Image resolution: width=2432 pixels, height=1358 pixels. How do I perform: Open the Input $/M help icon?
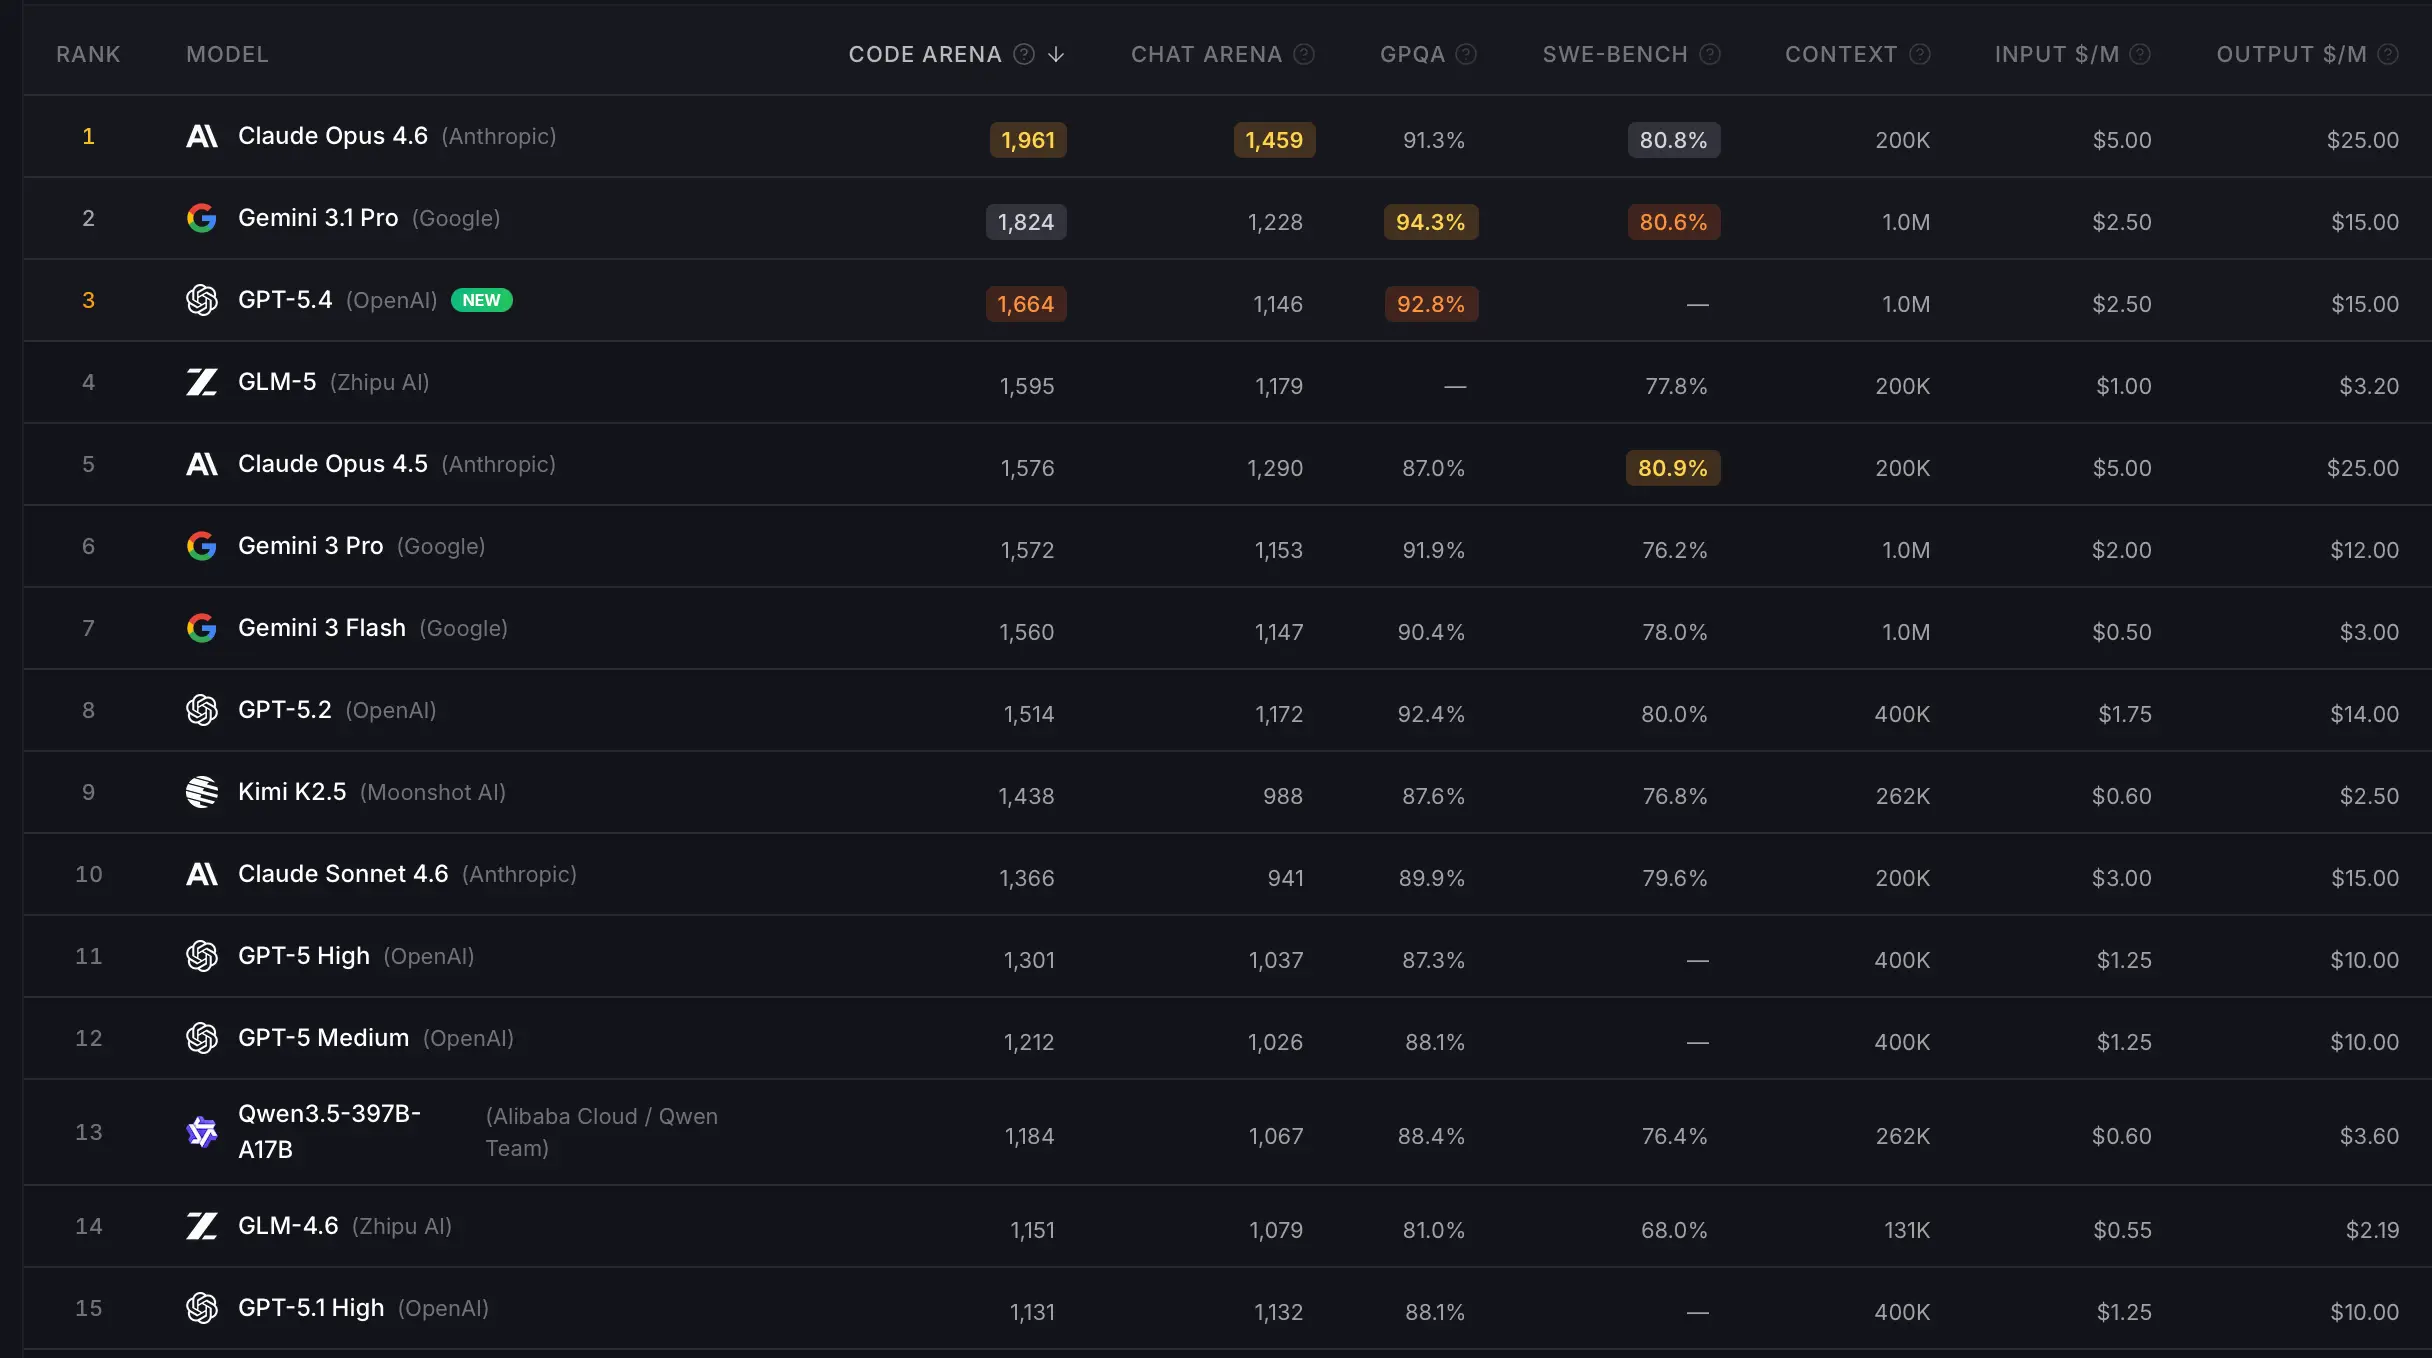pyautogui.click(x=2139, y=54)
